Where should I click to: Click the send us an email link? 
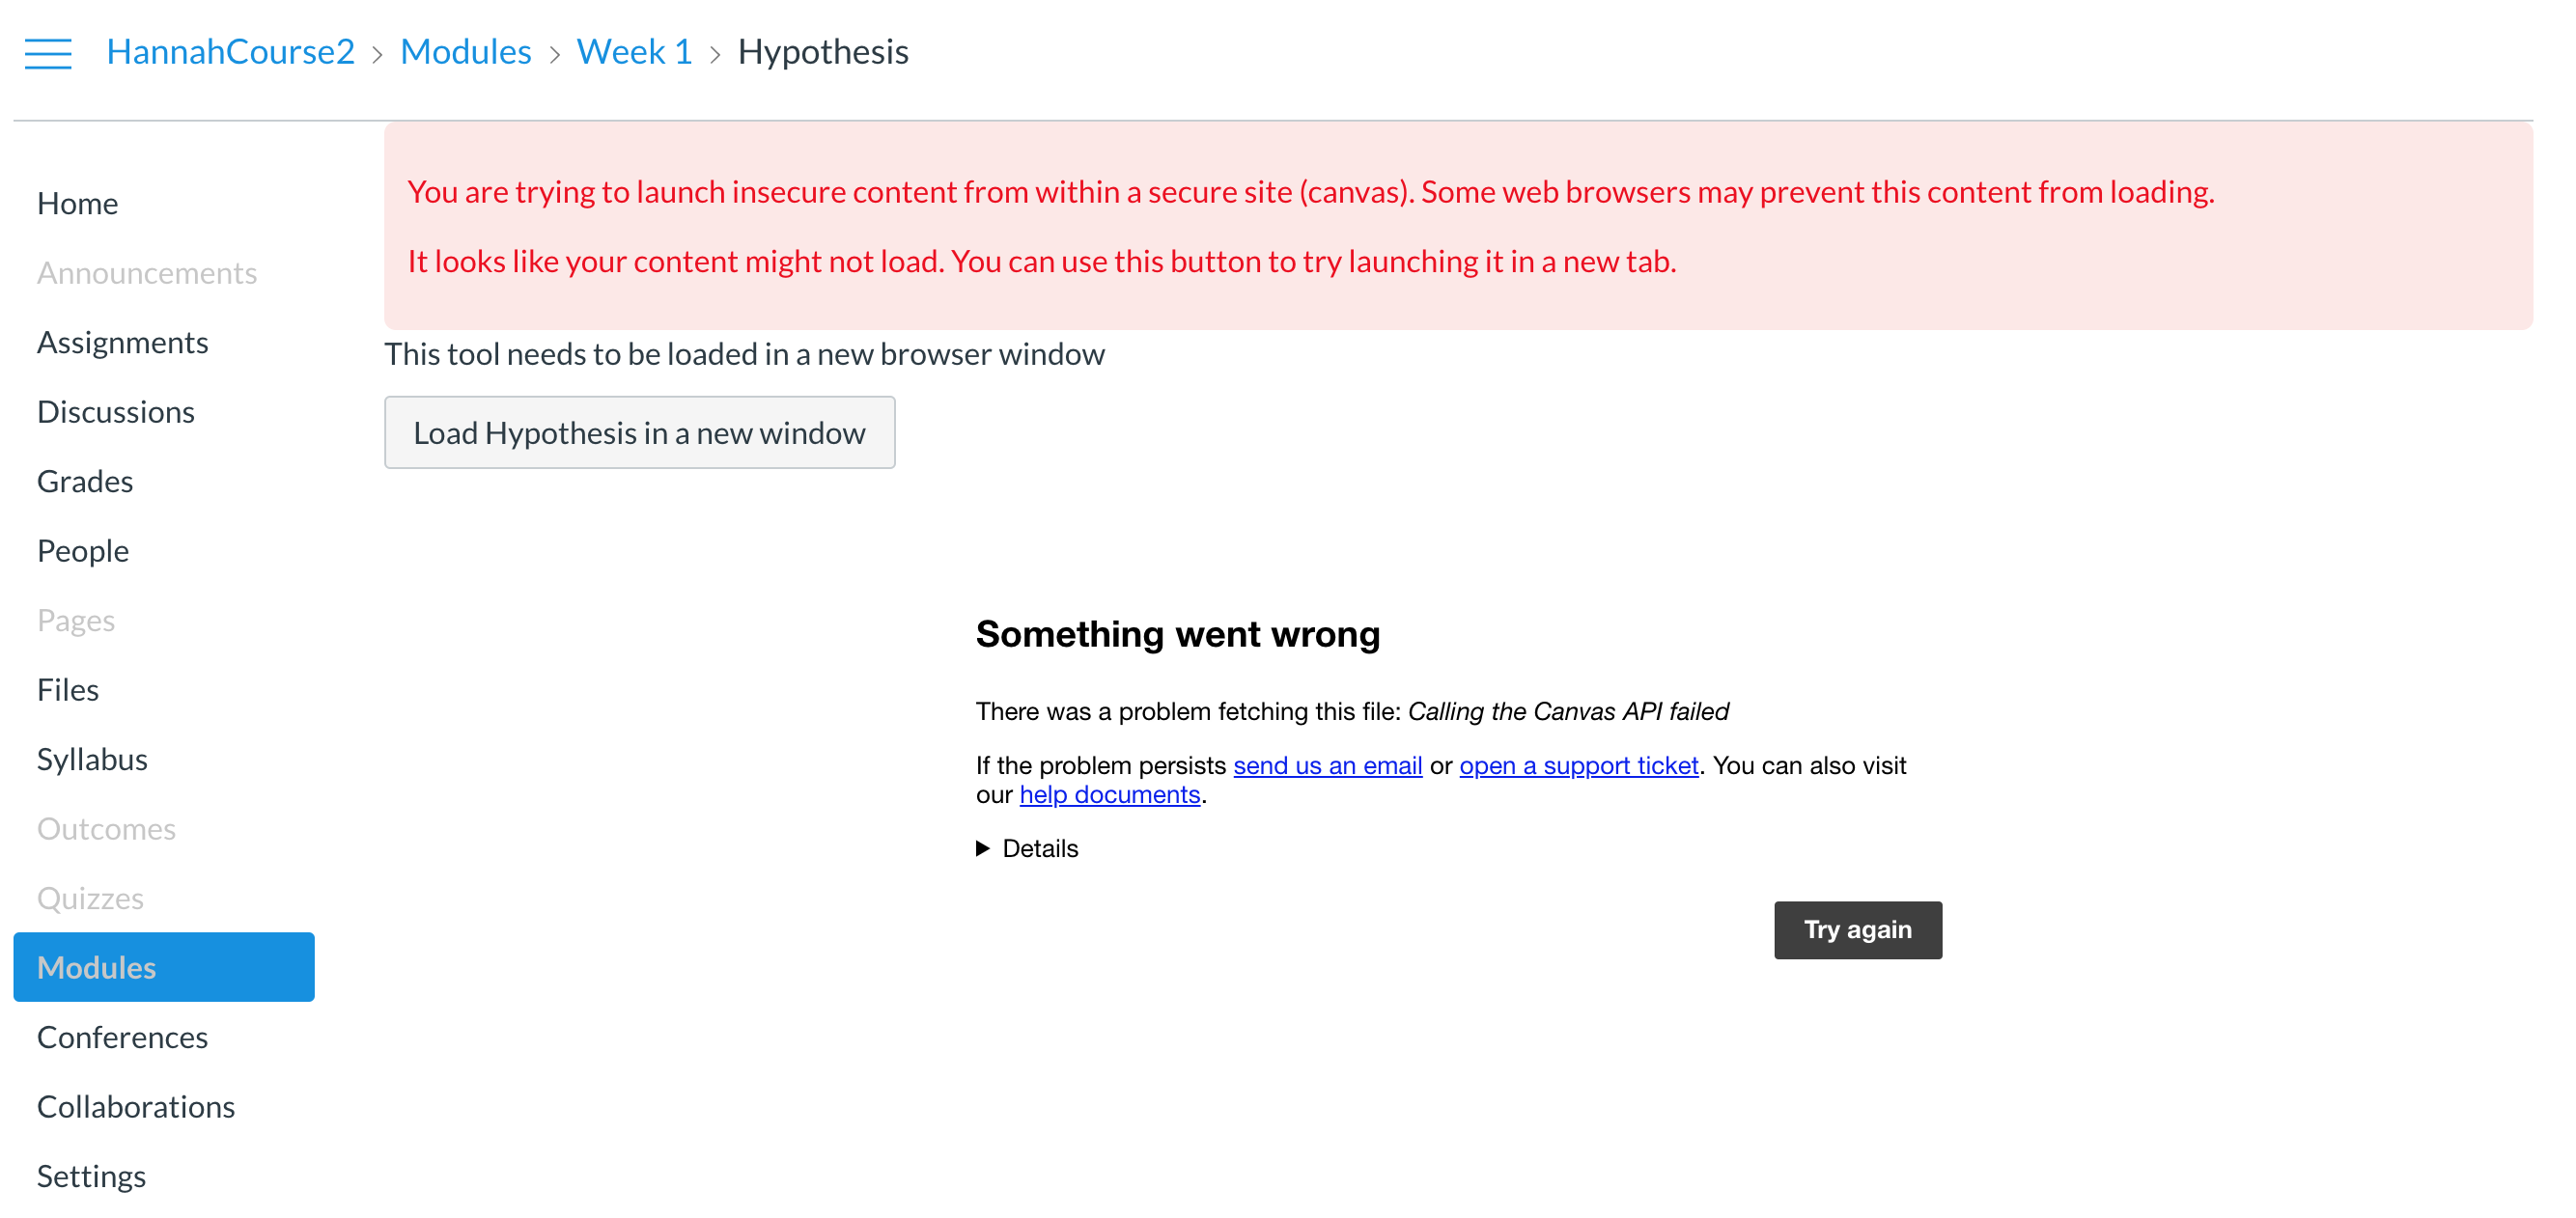coord(1327,765)
